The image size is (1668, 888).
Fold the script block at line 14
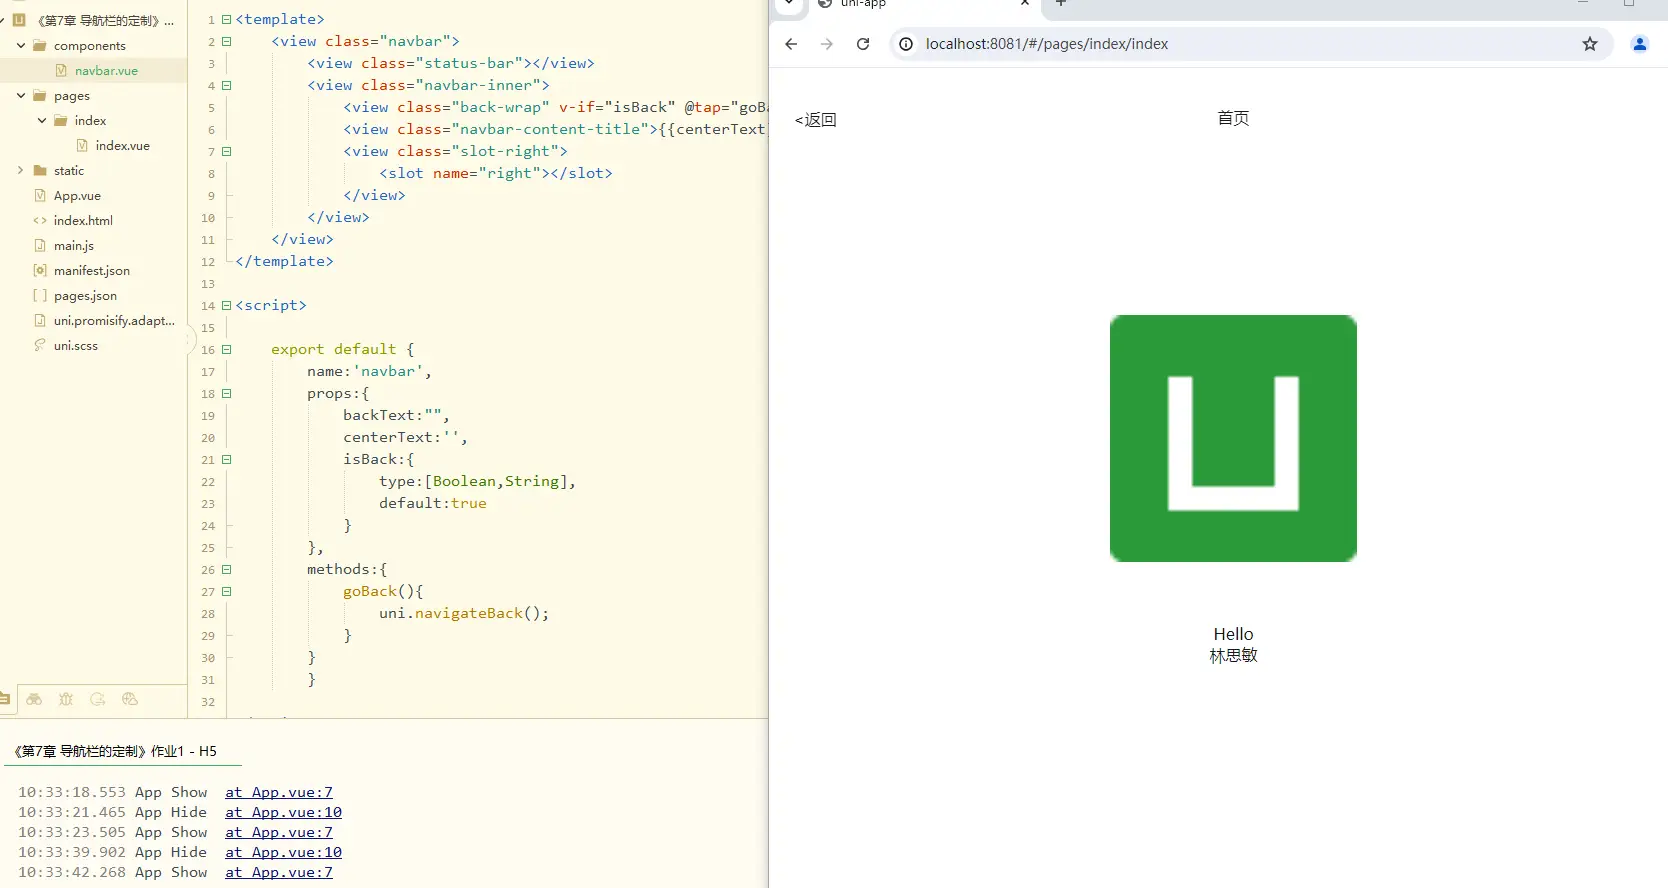tap(226, 305)
